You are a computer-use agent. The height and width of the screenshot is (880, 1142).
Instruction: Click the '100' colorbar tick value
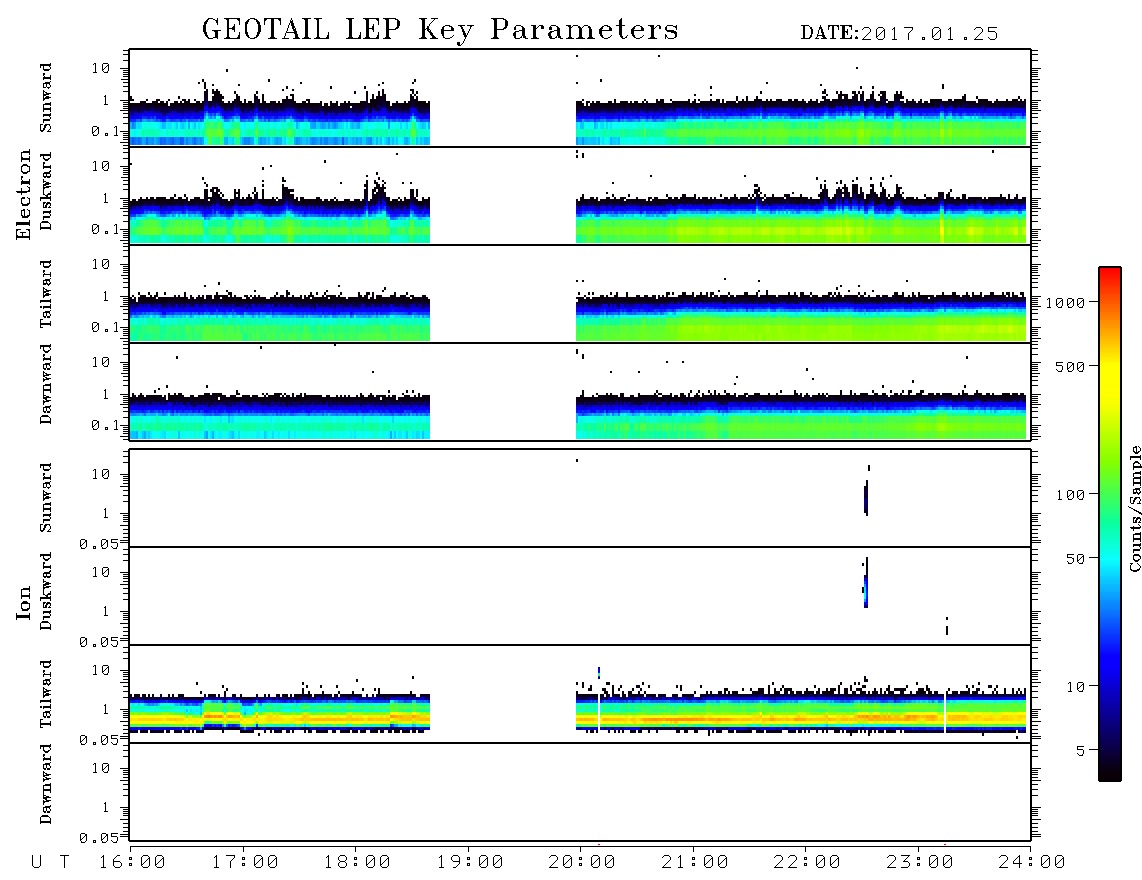point(1070,495)
